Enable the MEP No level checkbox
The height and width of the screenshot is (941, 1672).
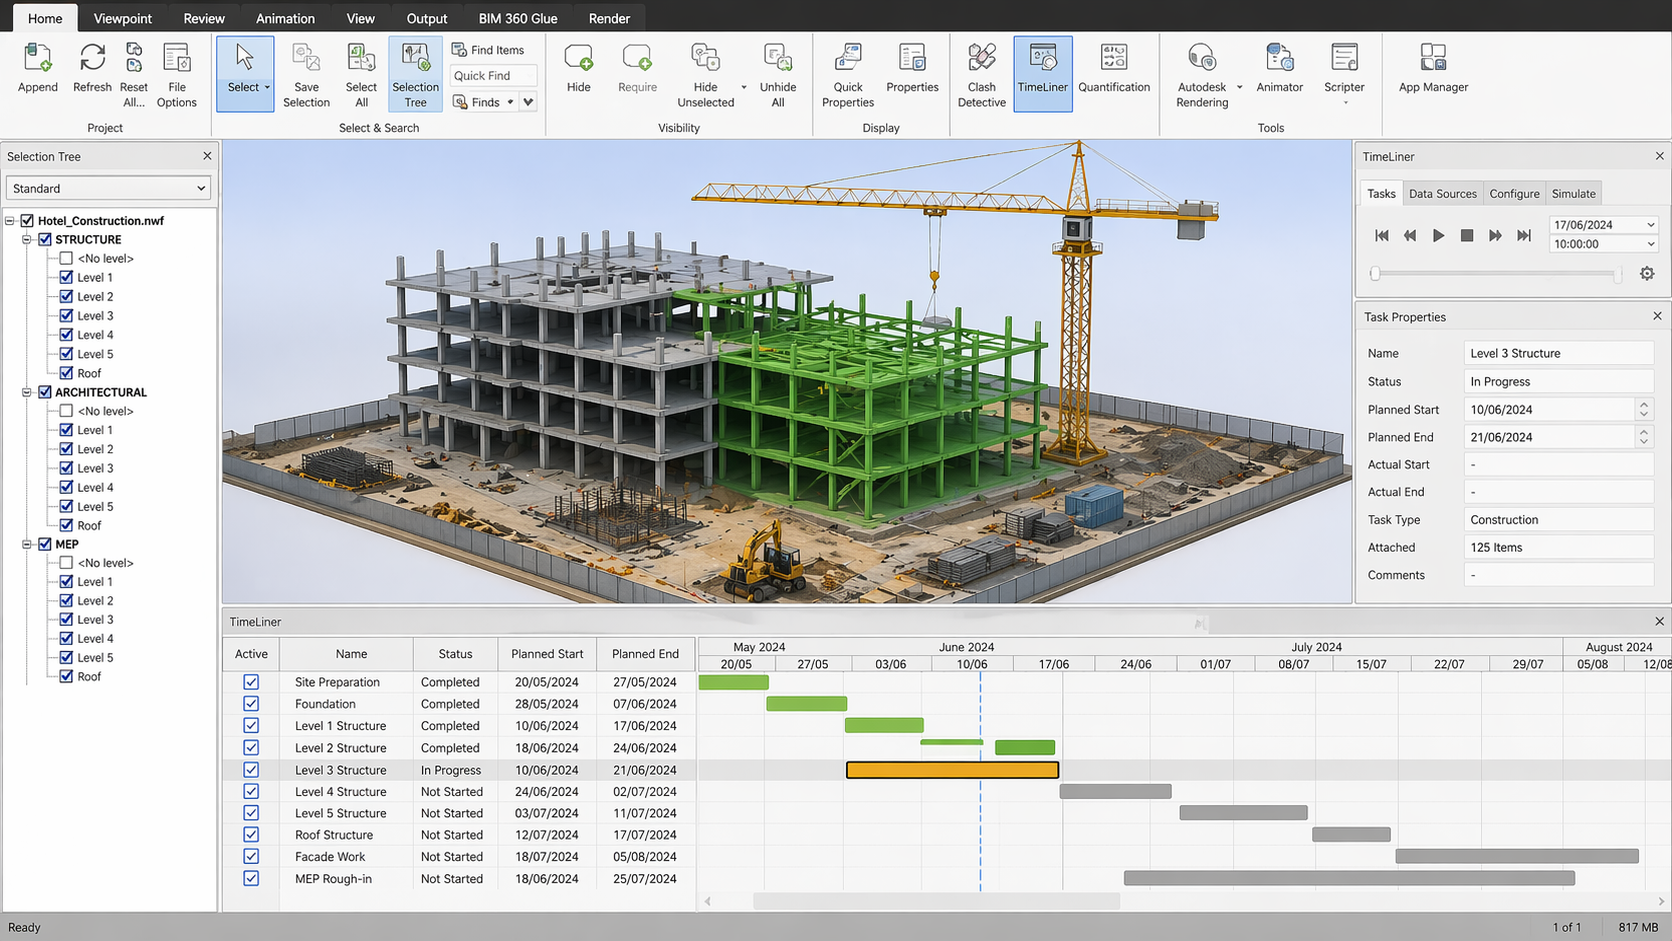click(x=66, y=563)
